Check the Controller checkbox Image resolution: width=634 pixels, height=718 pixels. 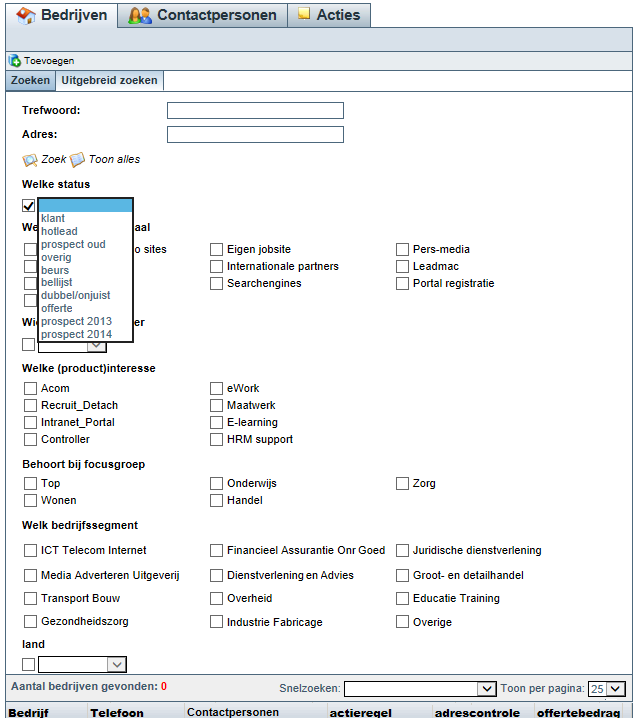(30, 440)
